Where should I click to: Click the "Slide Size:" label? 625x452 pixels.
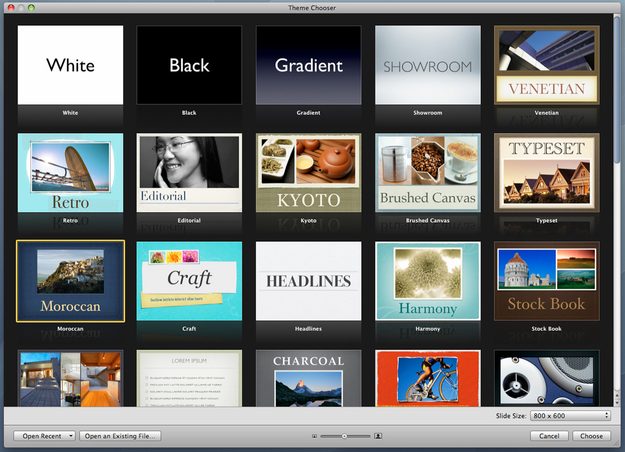coord(511,416)
